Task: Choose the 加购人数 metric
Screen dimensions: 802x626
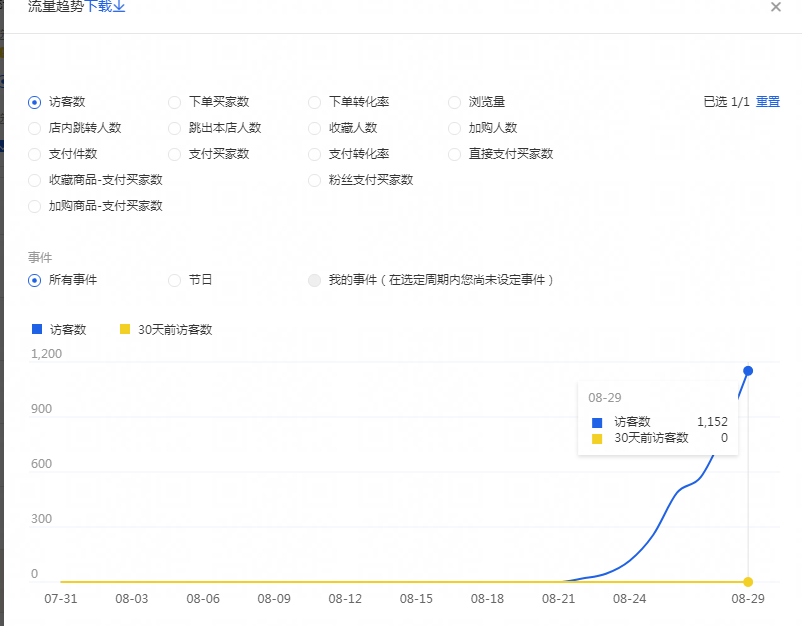Action: pyautogui.click(x=455, y=128)
